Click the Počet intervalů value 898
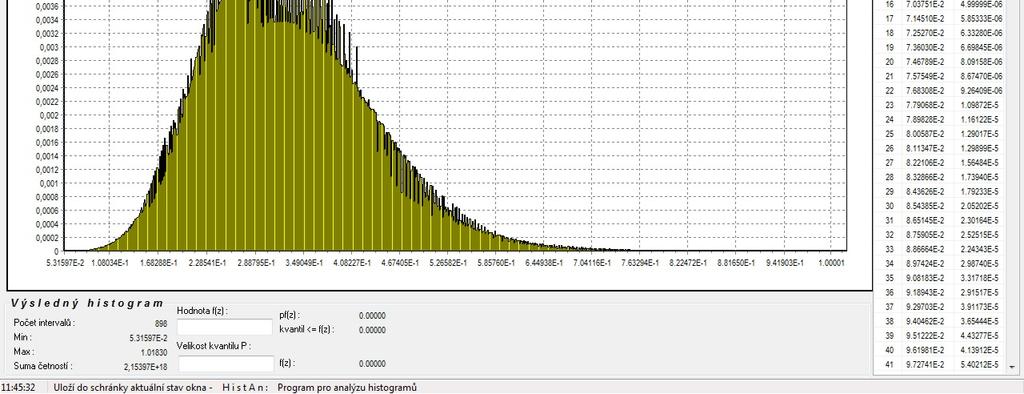 (160, 323)
